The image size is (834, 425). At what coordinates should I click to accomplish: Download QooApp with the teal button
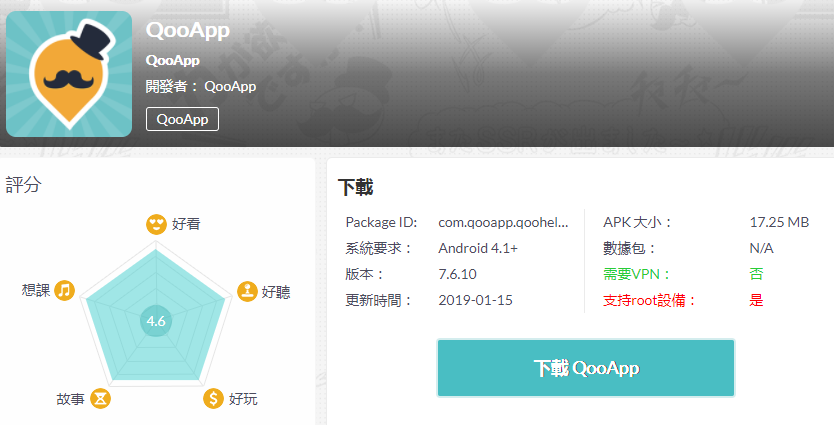pyautogui.click(x=586, y=368)
